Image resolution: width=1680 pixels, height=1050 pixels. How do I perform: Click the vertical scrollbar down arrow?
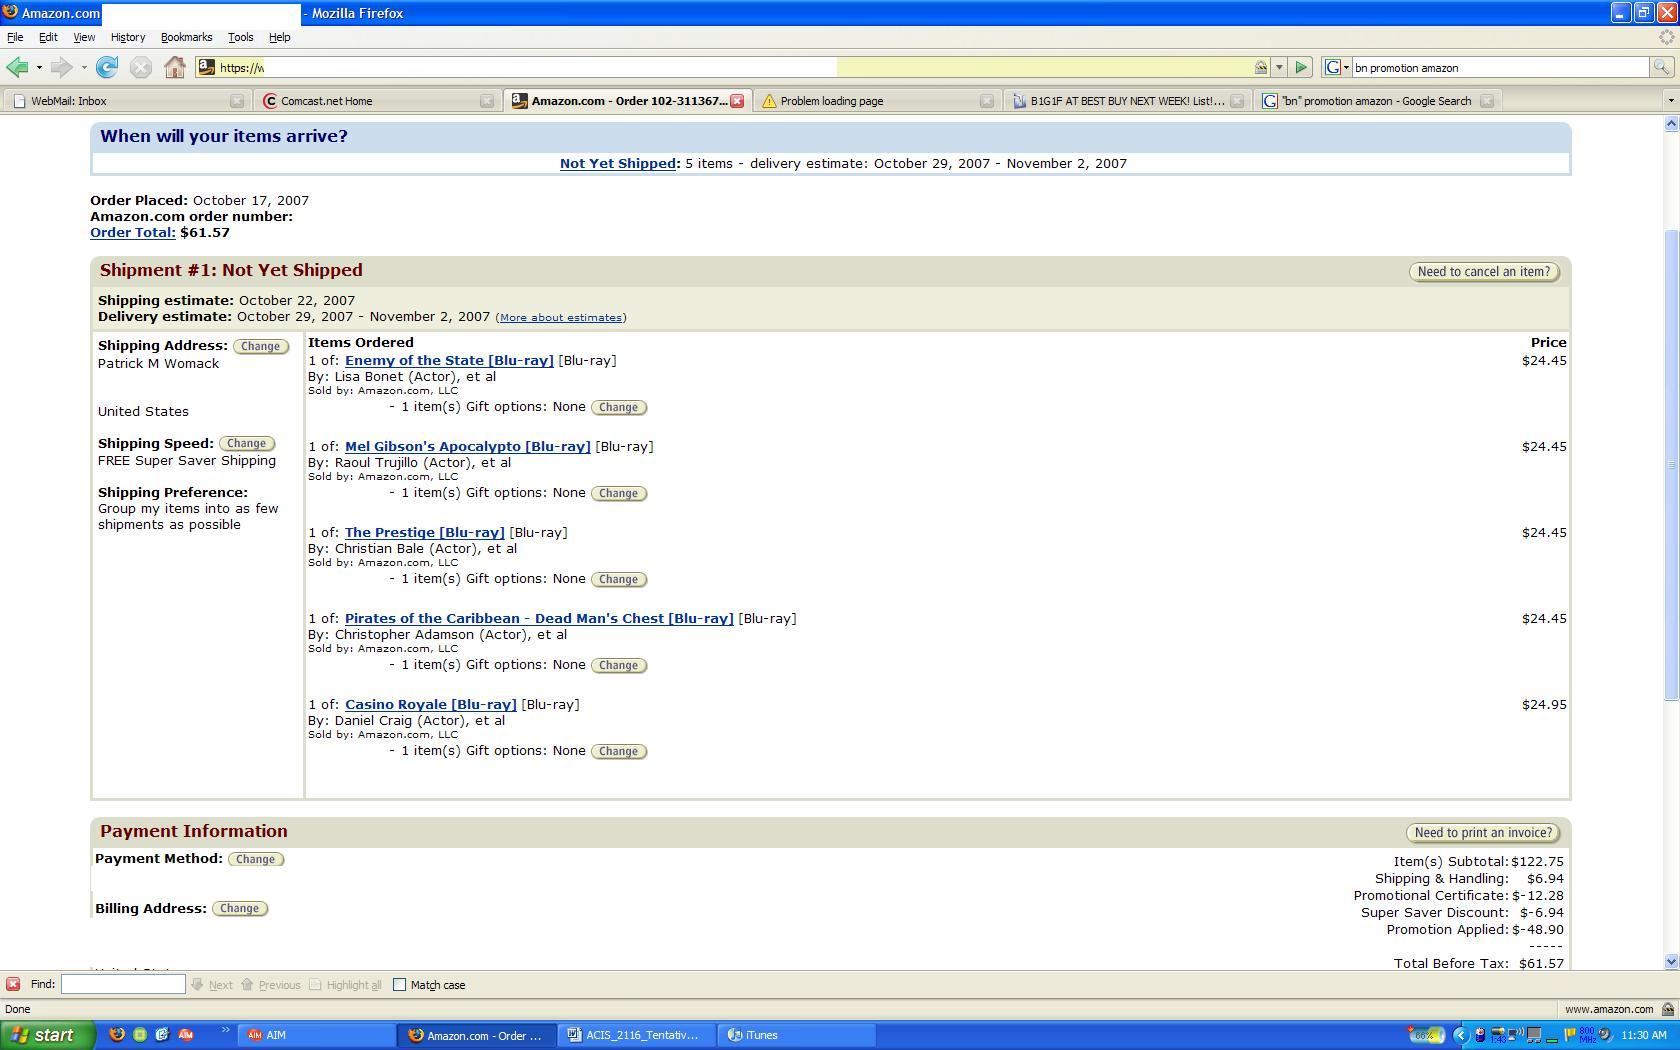(1671, 961)
